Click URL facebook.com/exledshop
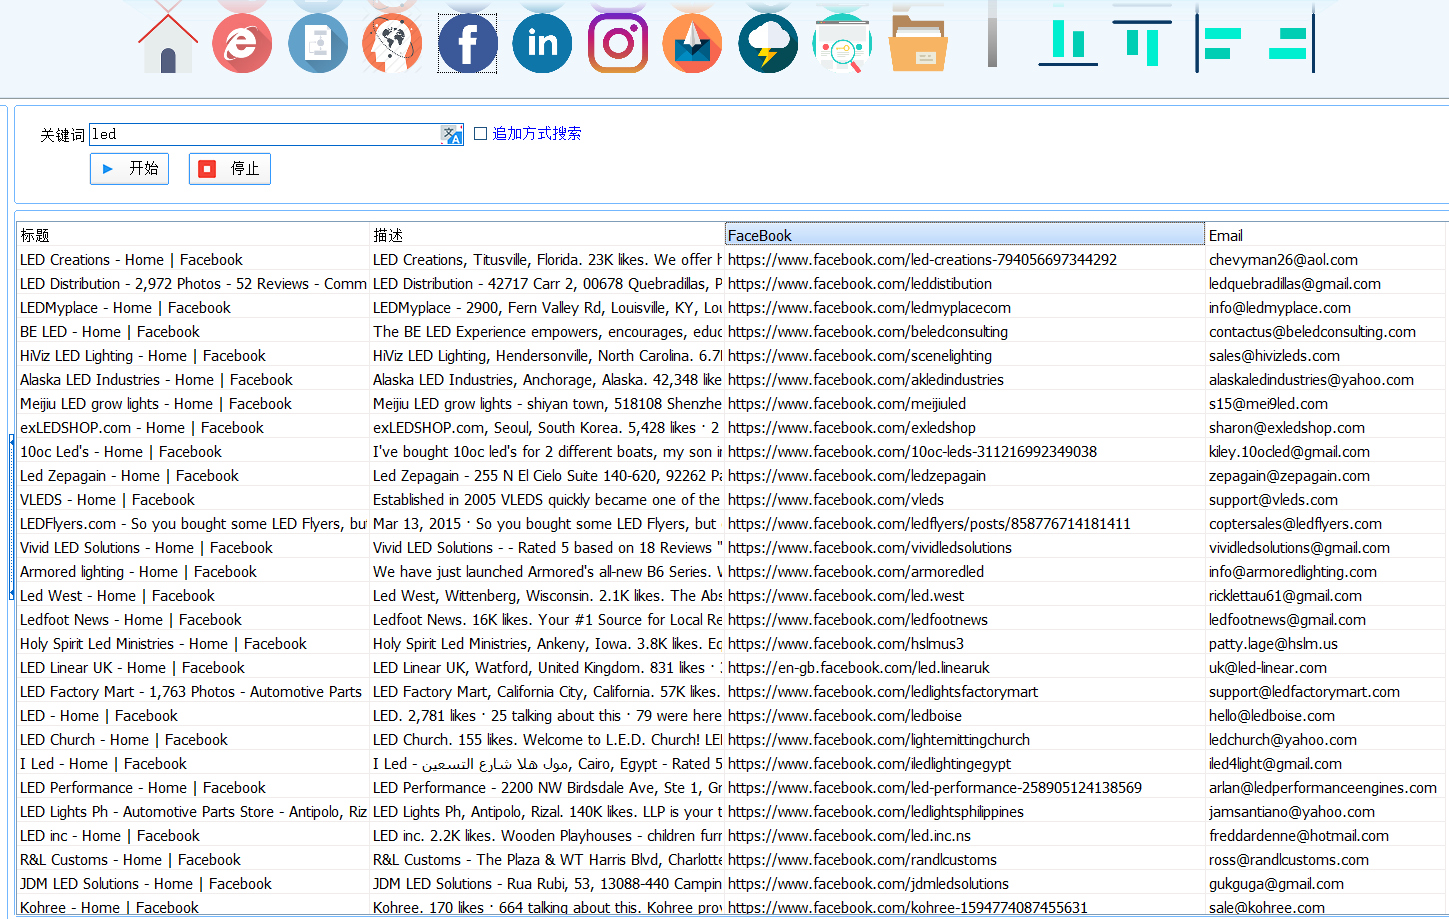This screenshot has height=919, width=1449. click(852, 428)
